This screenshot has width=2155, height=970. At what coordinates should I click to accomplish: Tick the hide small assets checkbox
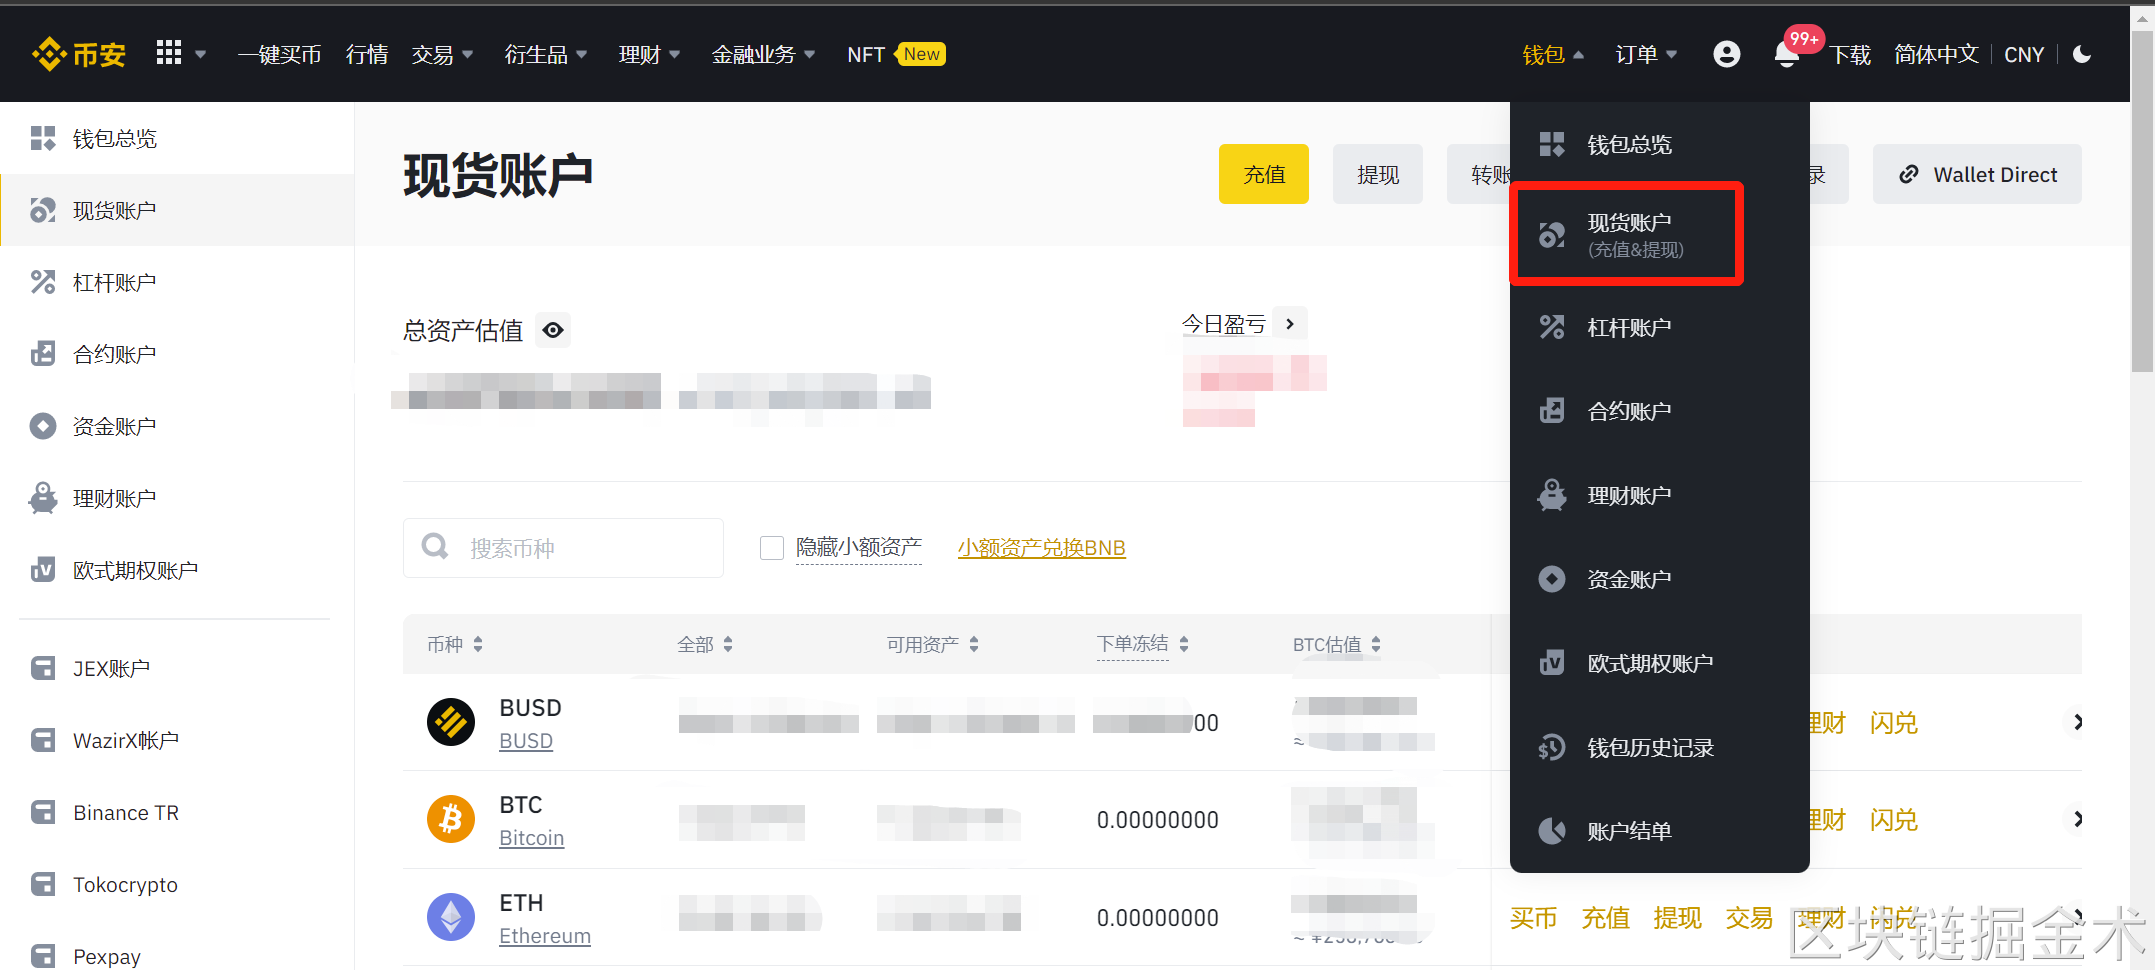pos(771,548)
